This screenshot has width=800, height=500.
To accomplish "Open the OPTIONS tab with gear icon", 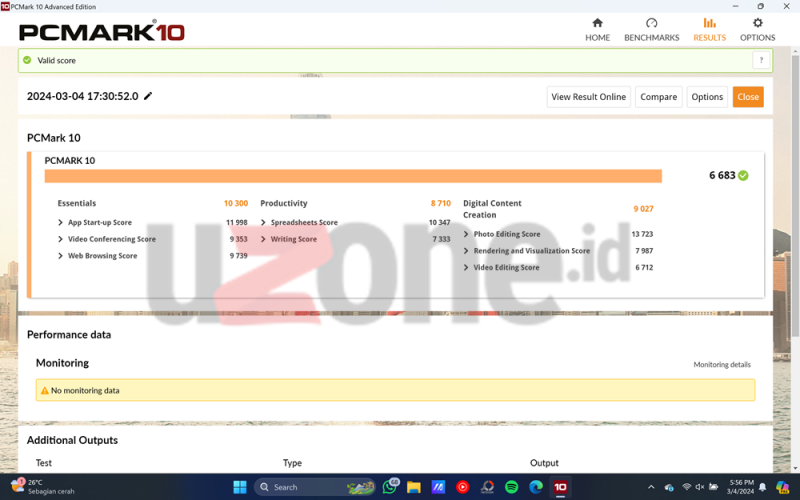I will point(757,30).
